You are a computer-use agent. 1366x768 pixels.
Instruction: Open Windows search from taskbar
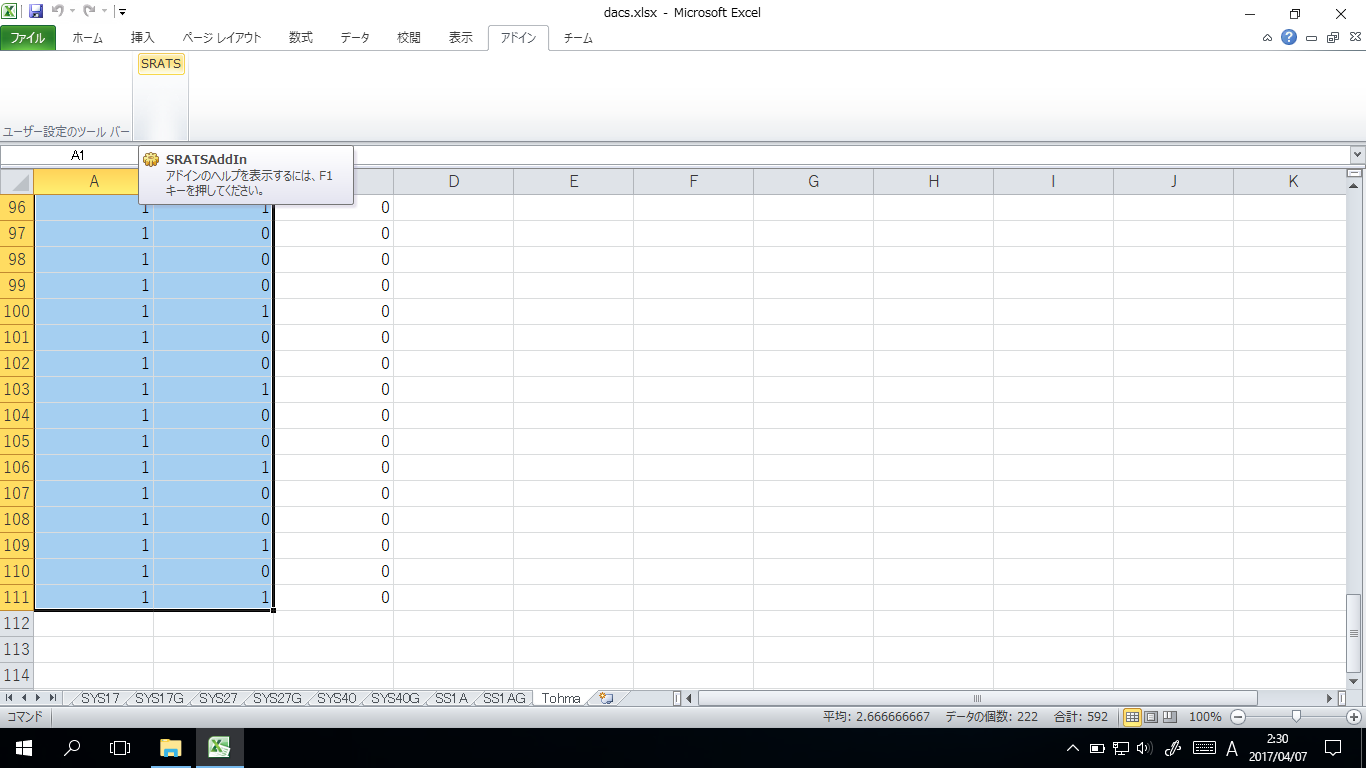point(72,747)
